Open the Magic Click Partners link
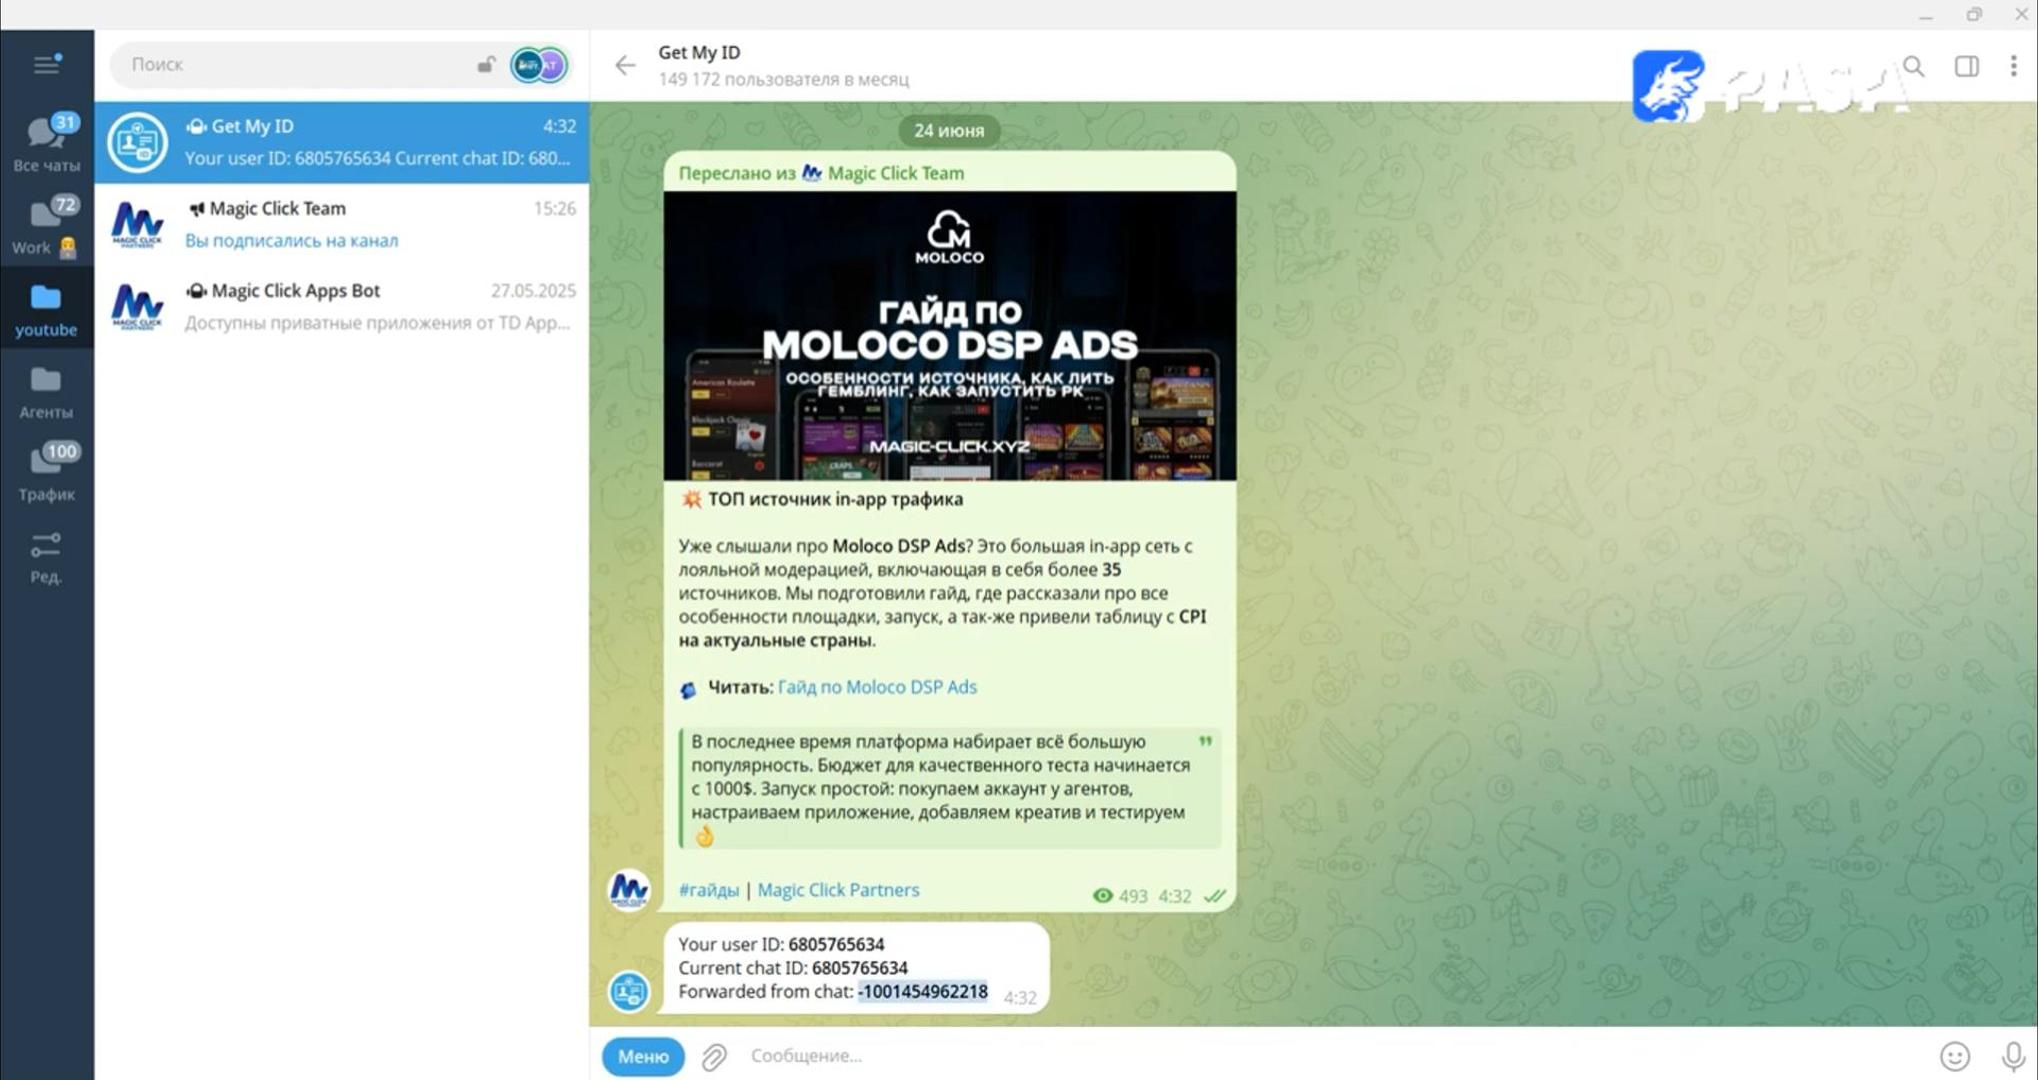2038x1080 pixels. coord(838,890)
